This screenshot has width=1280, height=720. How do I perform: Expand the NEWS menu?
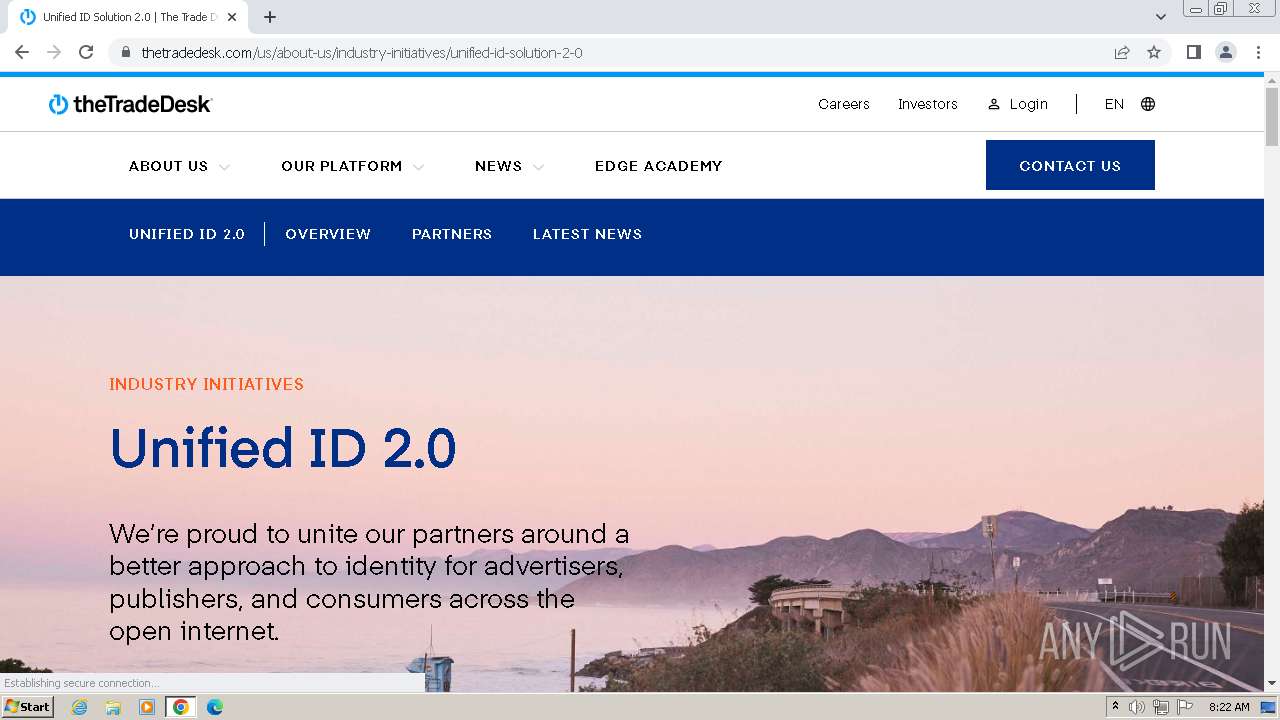pyautogui.click(x=509, y=166)
